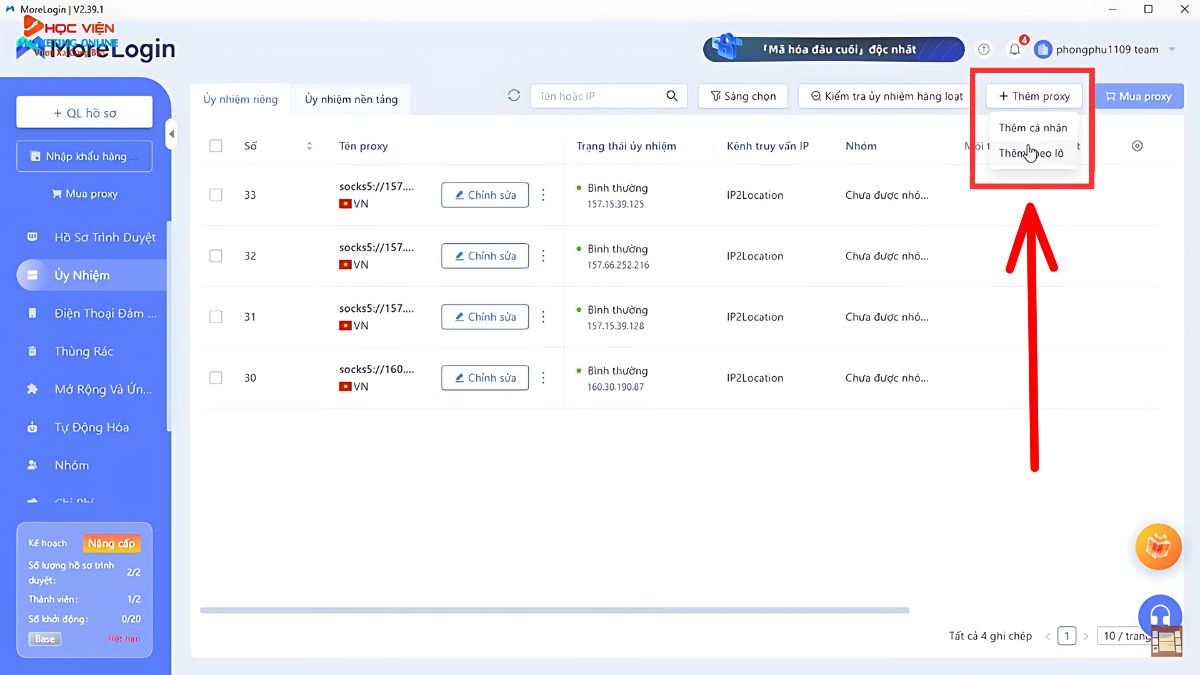The height and width of the screenshot is (675, 1200).
Task: Click the Base plan badge
Action: click(44, 639)
